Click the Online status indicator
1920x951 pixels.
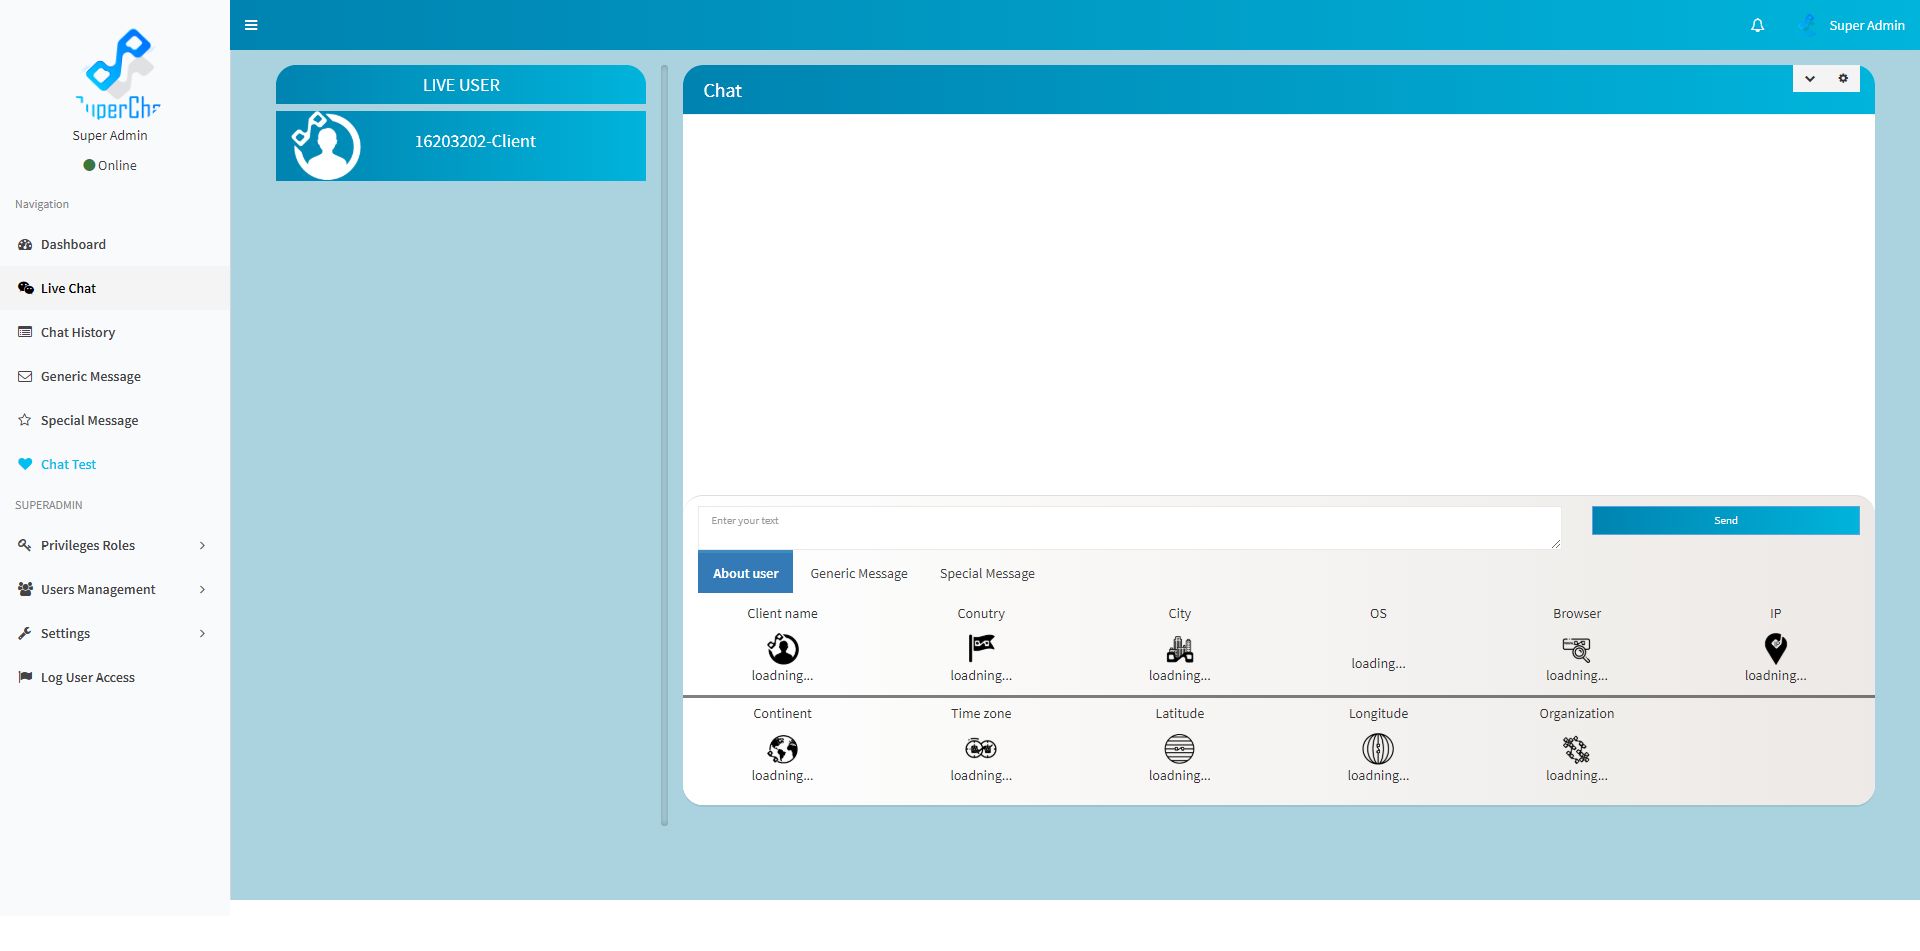[x=110, y=165]
